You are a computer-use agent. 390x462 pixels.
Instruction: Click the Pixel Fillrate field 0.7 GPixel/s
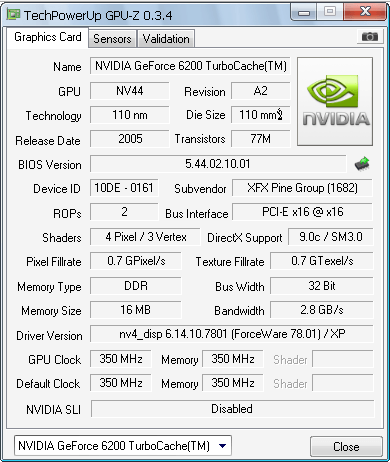(x=136, y=261)
